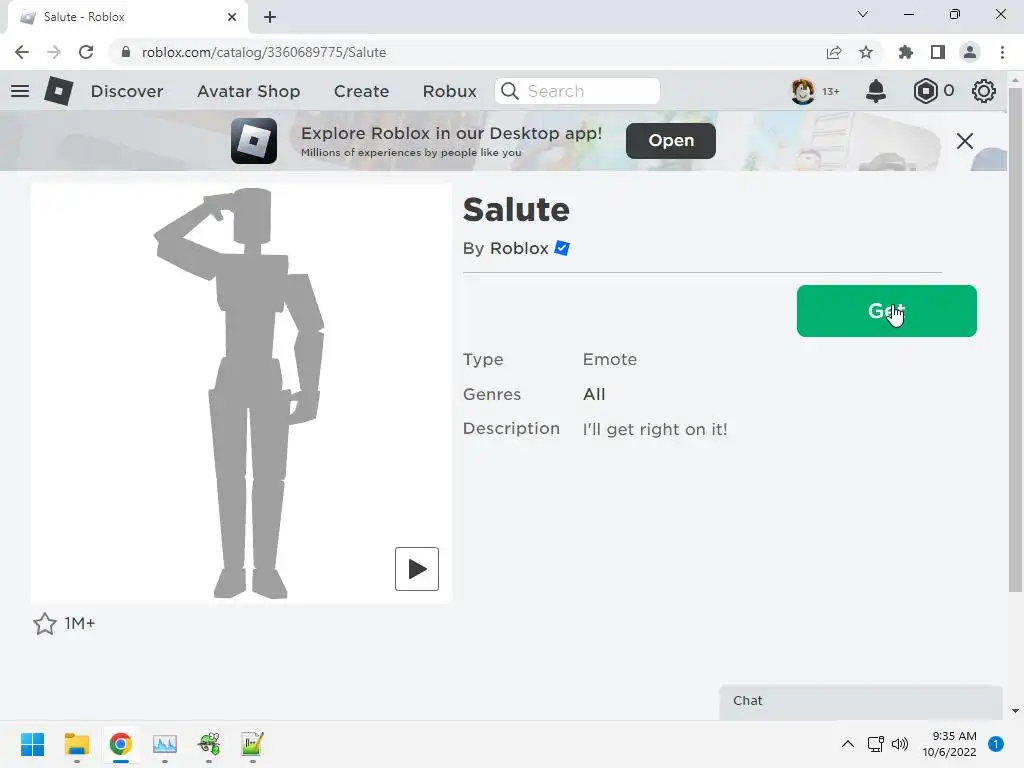The image size is (1024, 768).
Task: Open the Roblox creator link
Action: [519, 248]
